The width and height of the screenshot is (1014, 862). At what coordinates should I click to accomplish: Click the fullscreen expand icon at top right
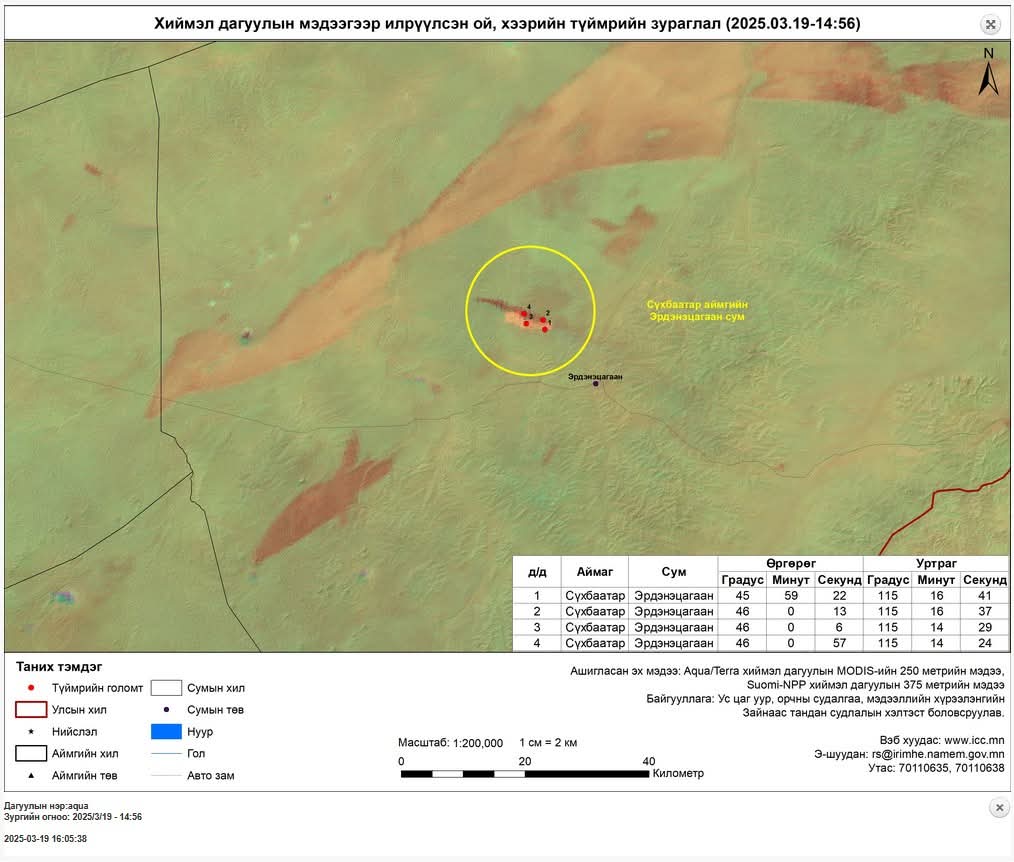(990, 25)
